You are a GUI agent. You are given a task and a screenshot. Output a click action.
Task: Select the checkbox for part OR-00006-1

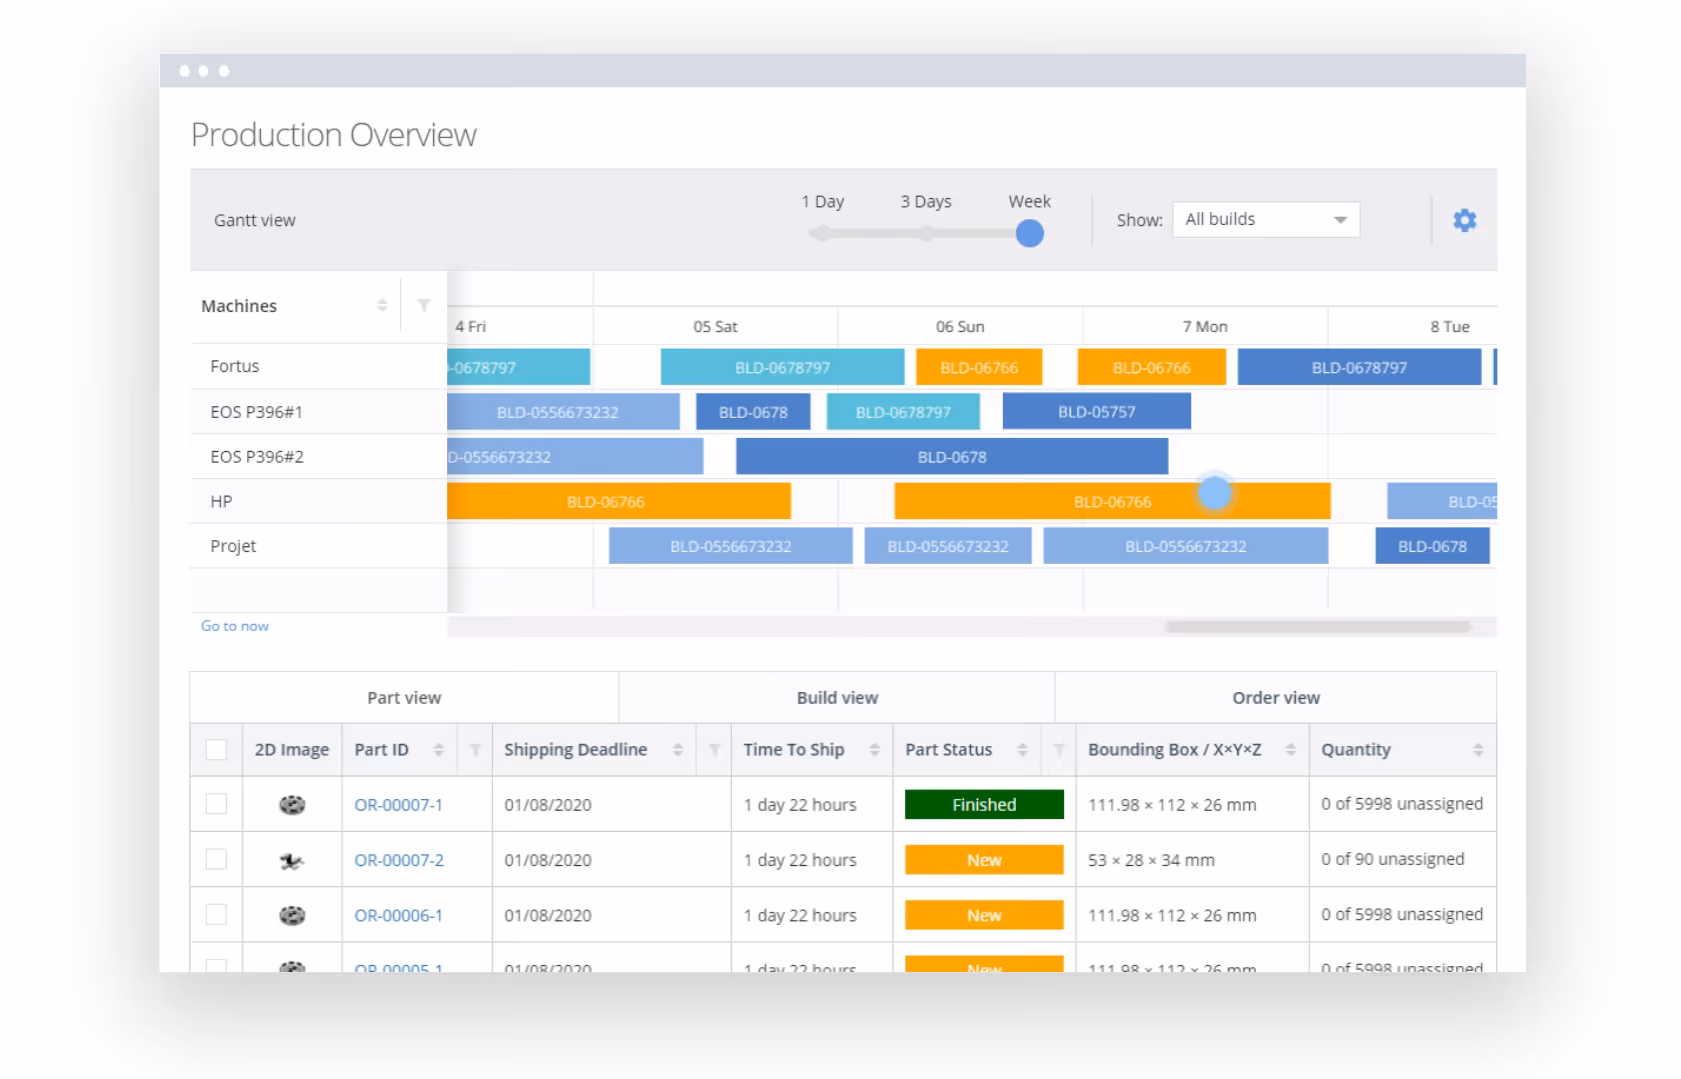pos(216,914)
